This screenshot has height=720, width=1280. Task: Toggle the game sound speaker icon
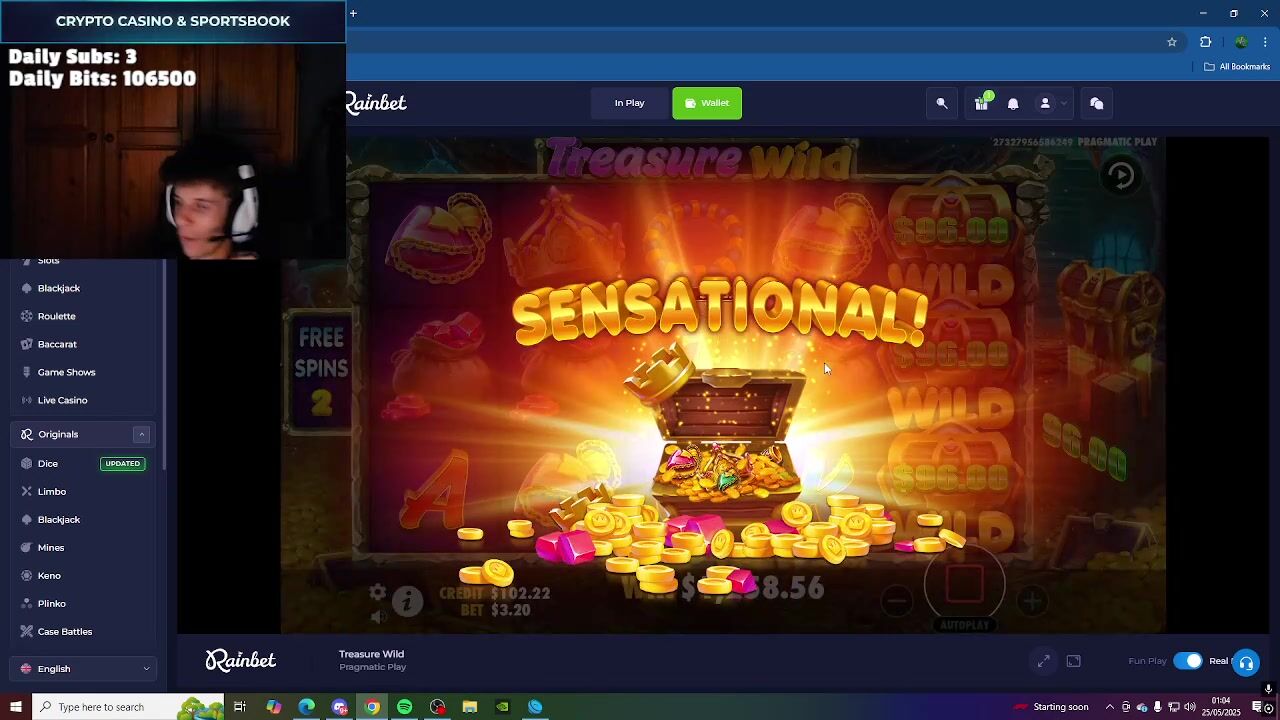(377, 616)
